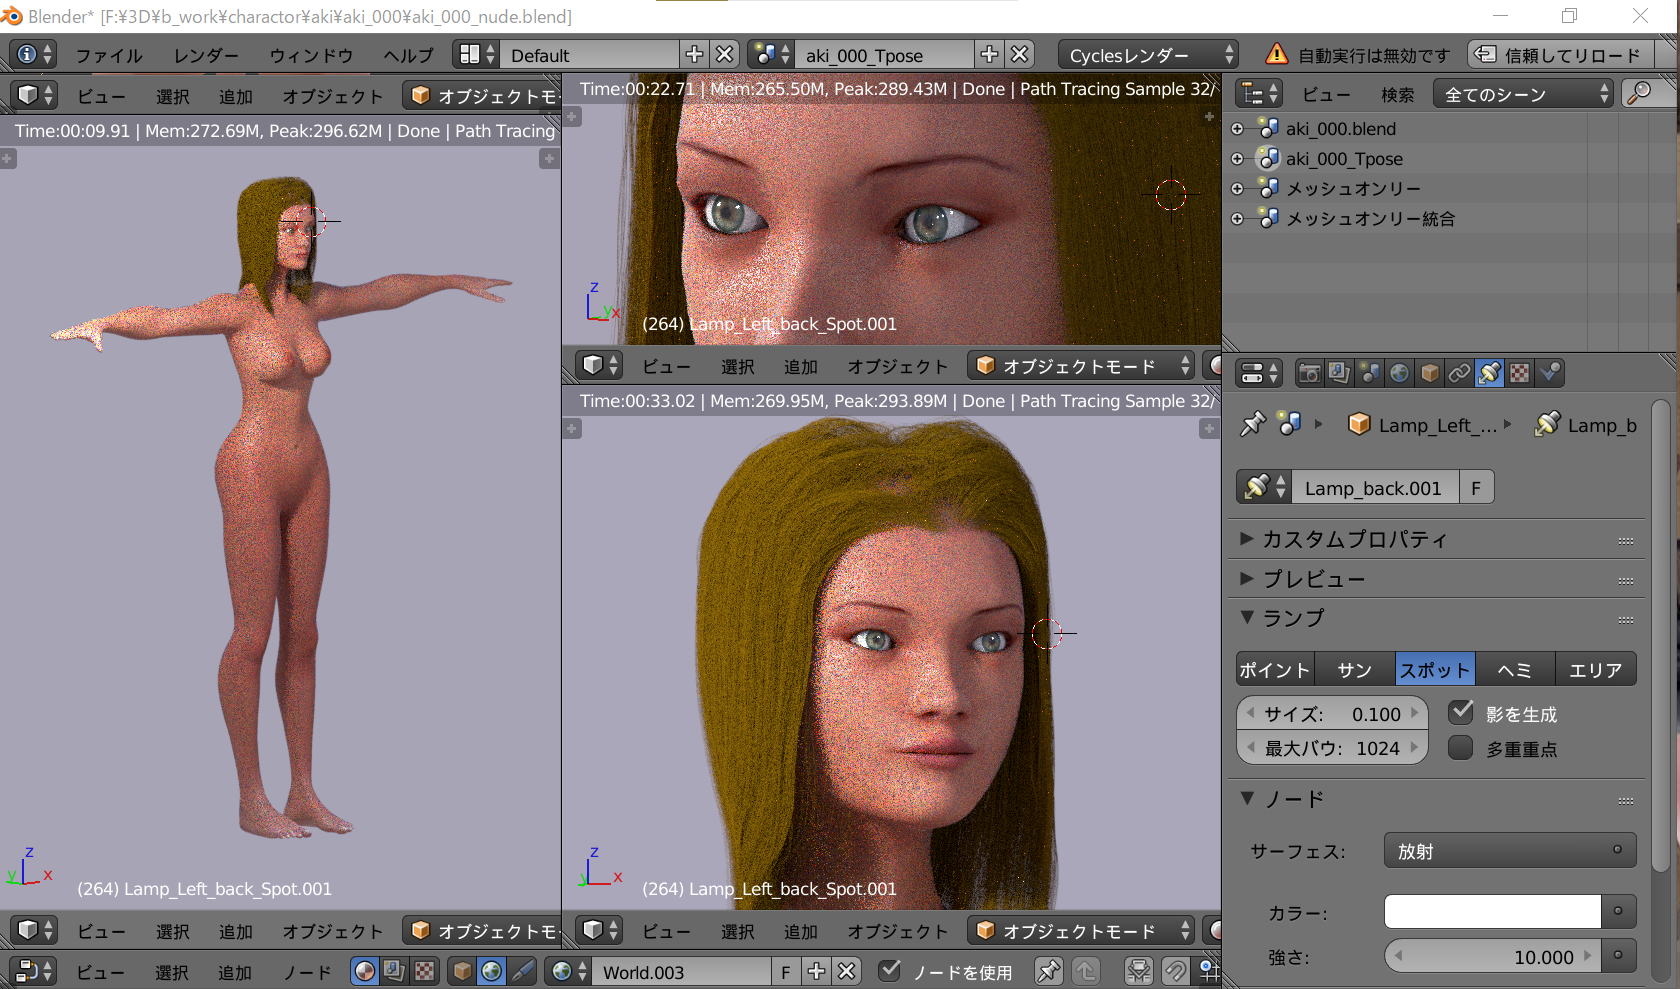This screenshot has width=1680, height=989.
Task: Click the pin icon beside the Lamp_Left breadcrumb
Action: (1252, 425)
